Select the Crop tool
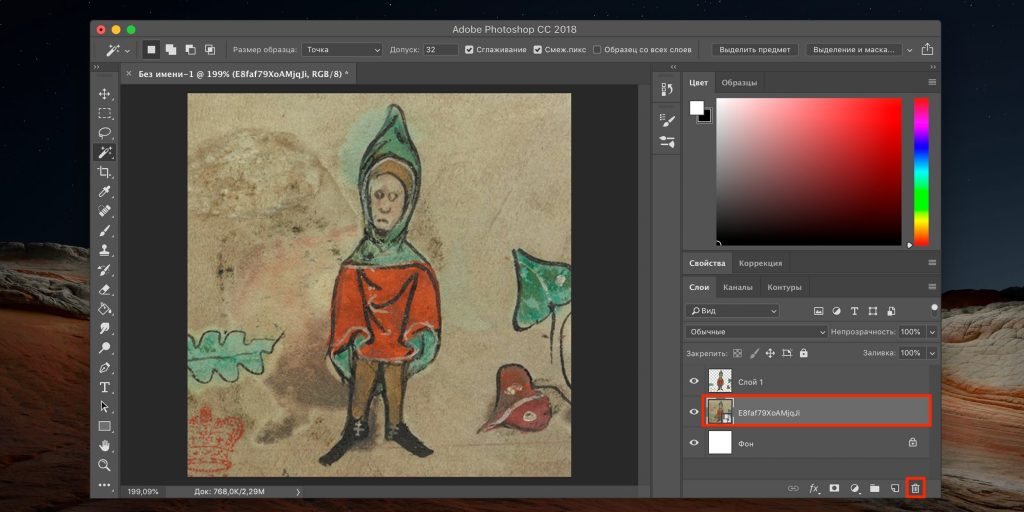The height and width of the screenshot is (512, 1024). [x=104, y=172]
